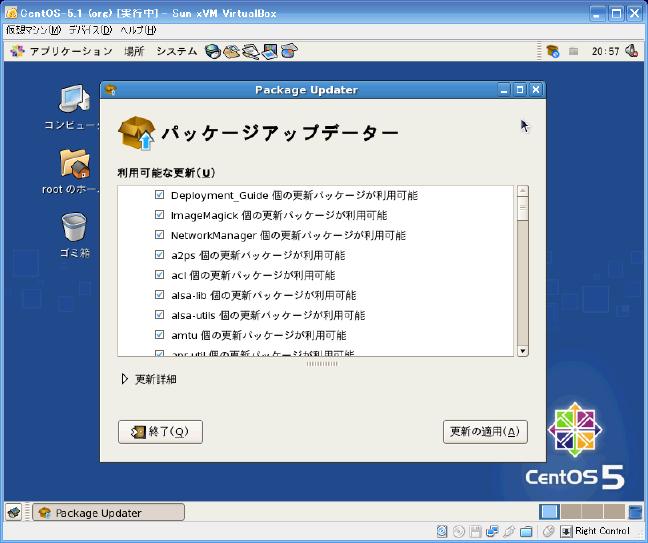The width and height of the screenshot is (648, 543).
Task: Expand the 更新詳細 details section
Action: tap(124, 379)
